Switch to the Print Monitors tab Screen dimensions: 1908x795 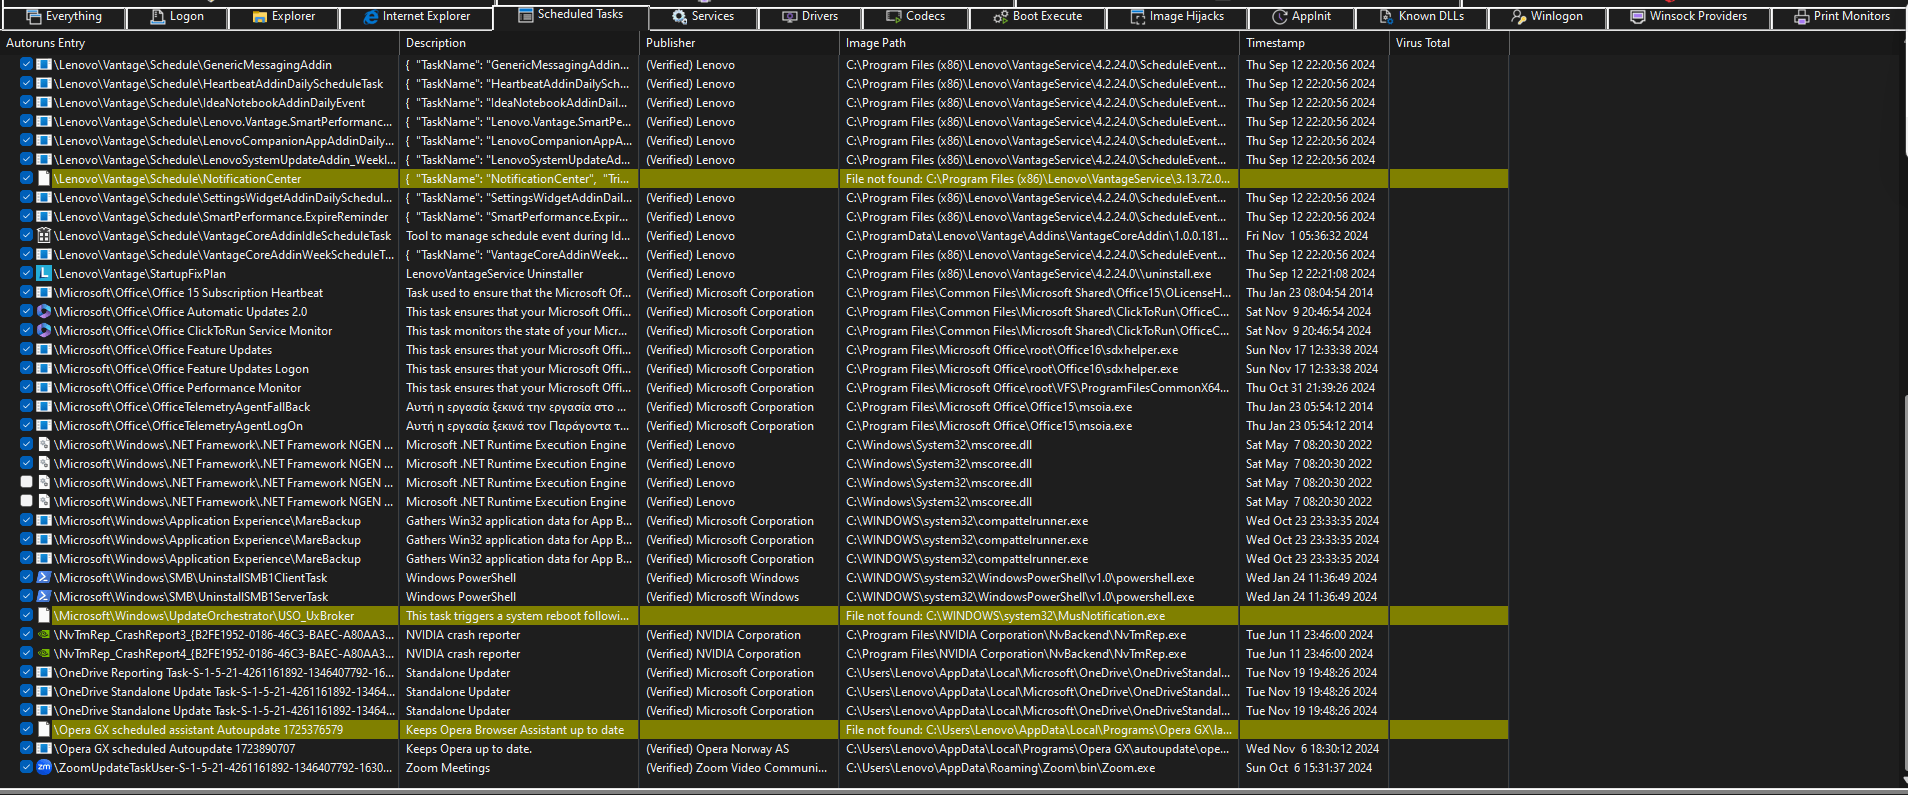click(1842, 17)
